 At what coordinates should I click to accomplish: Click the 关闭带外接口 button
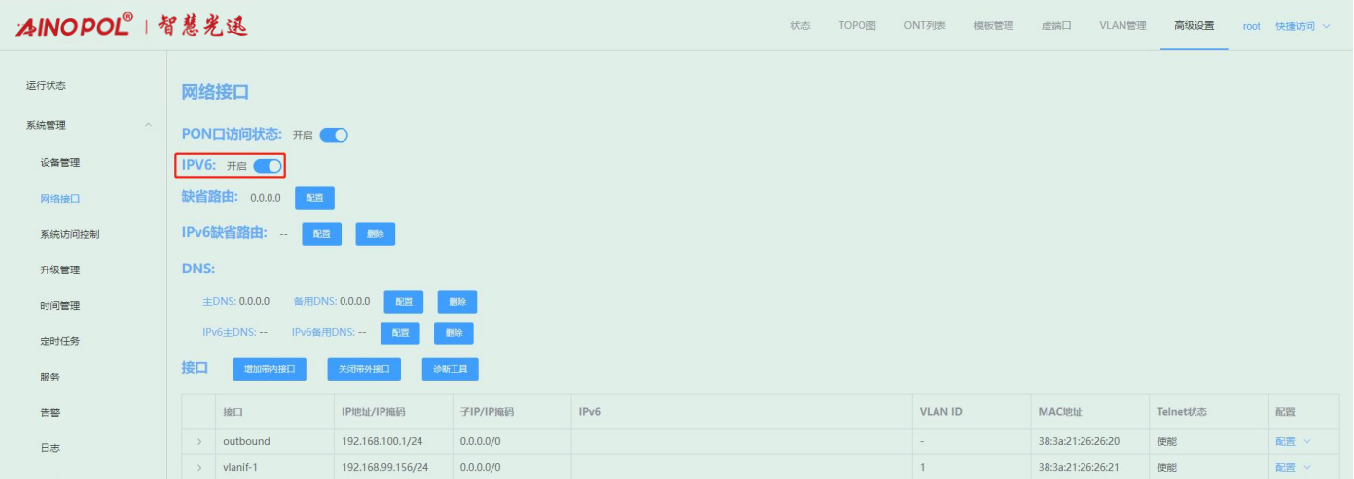pyautogui.click(x=364, y=369)
